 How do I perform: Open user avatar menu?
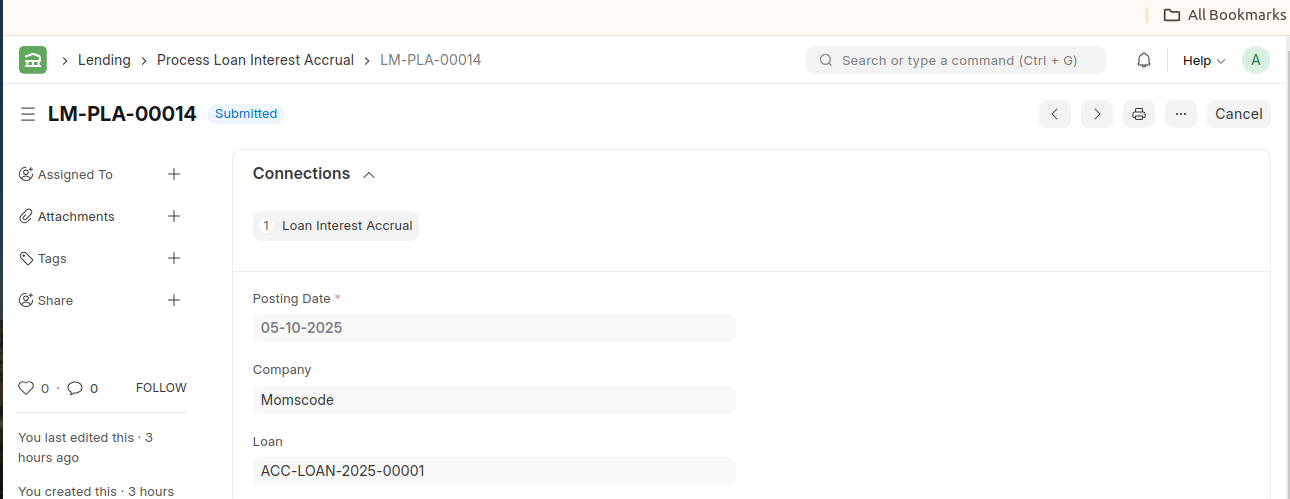tap(1255, 60)
